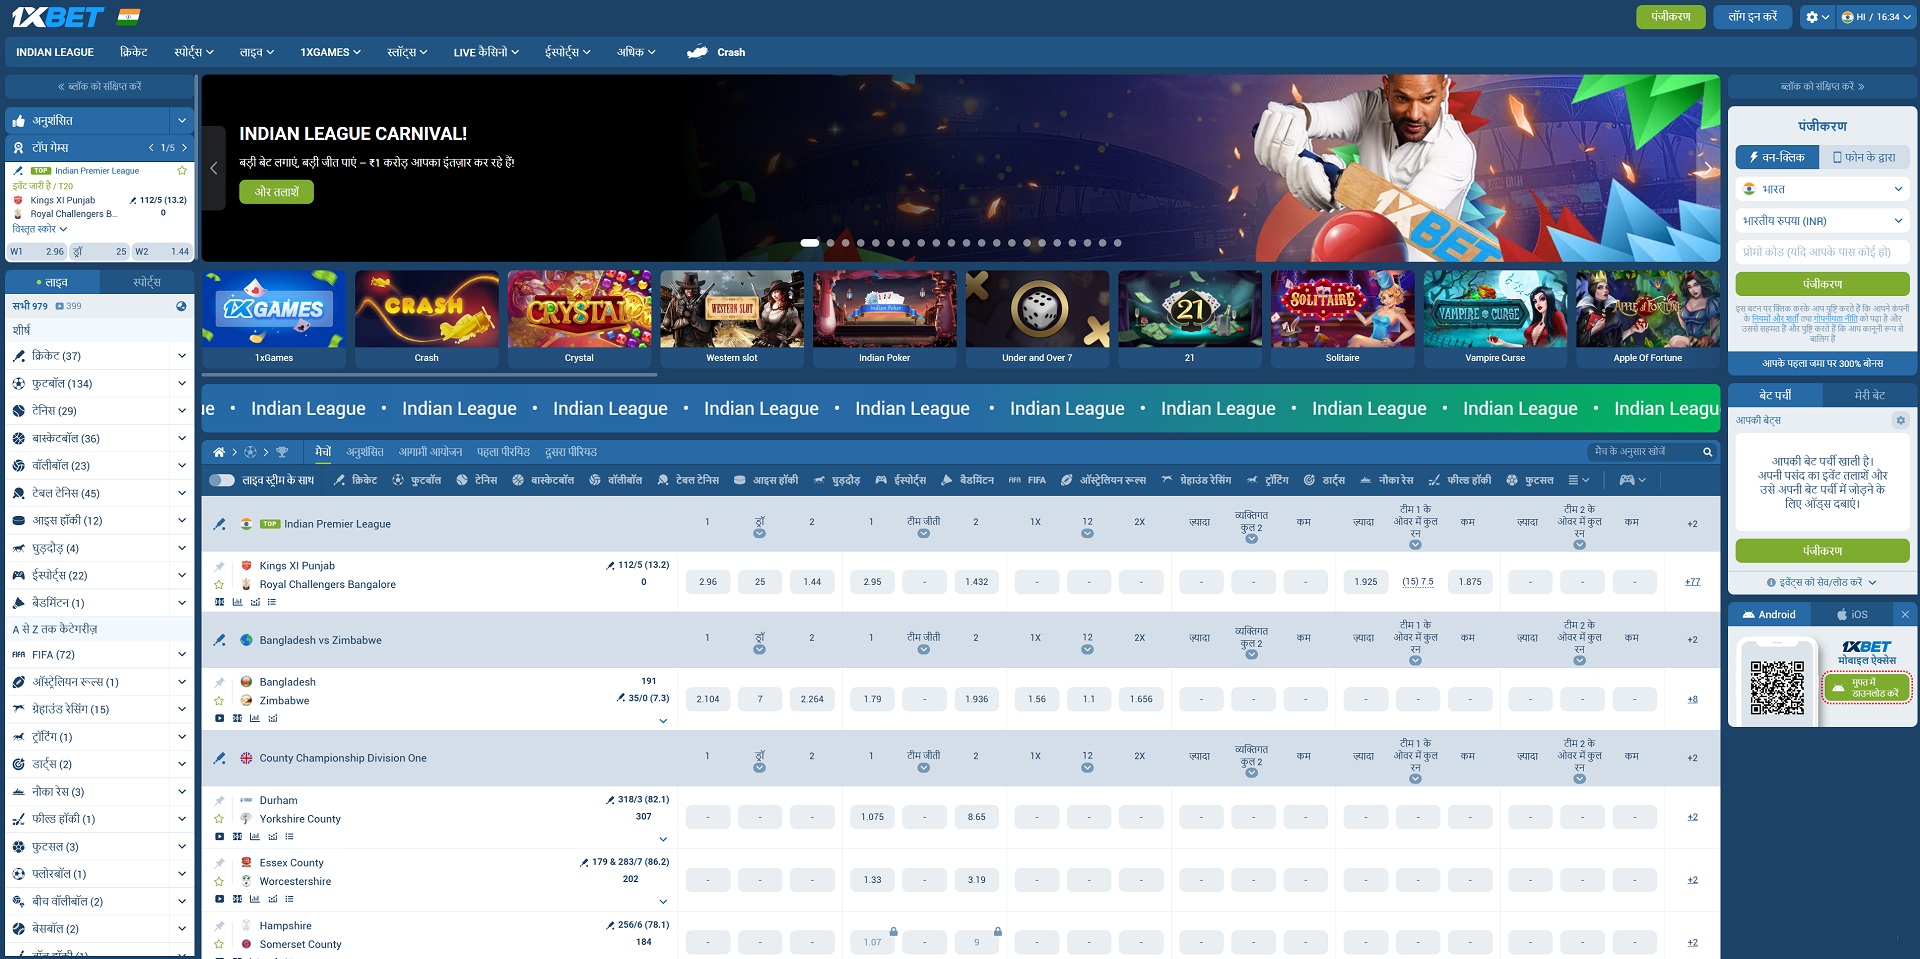Click India flag next to 1XBET logo
This screenshot has width=1920, height=959.
click(129, 17)
